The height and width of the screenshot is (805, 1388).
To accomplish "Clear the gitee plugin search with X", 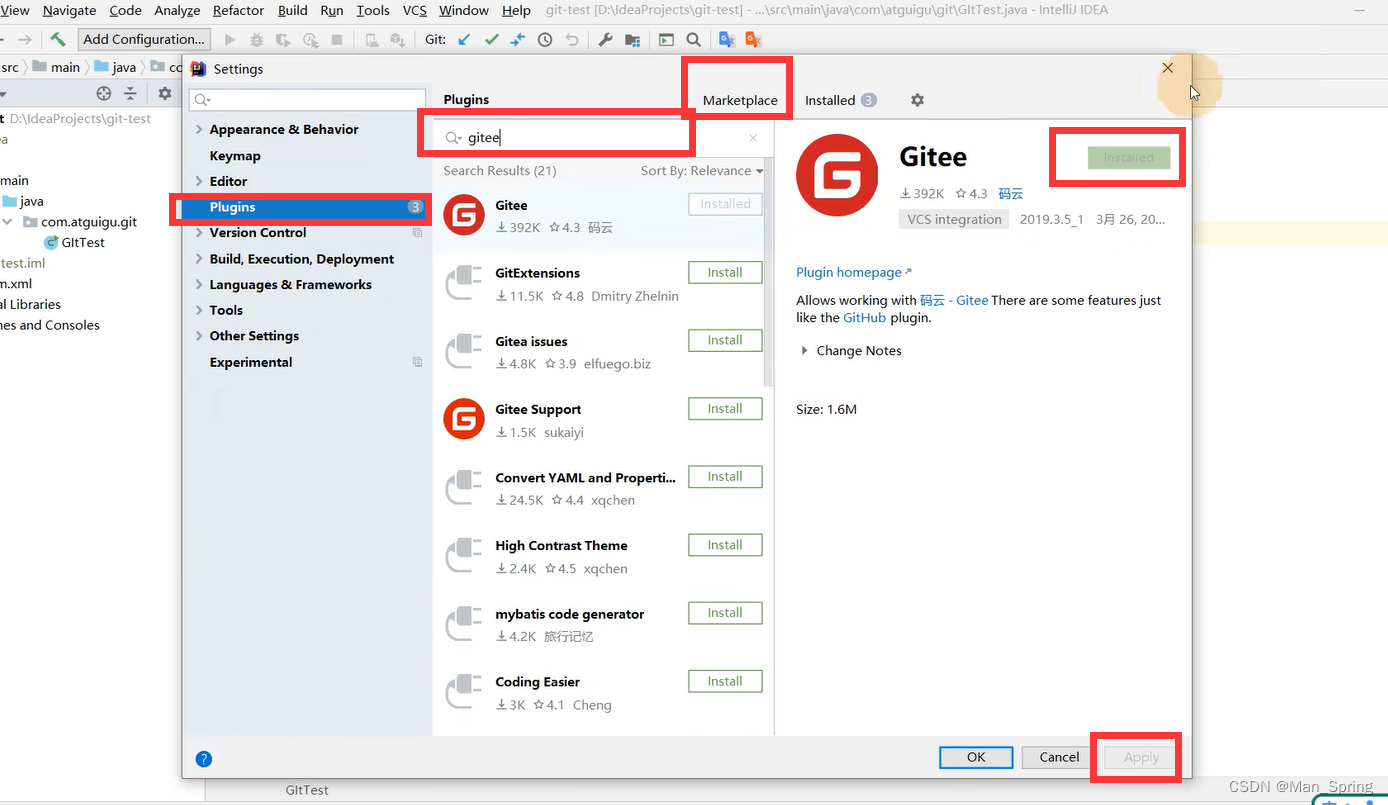I will click(753, 138).
